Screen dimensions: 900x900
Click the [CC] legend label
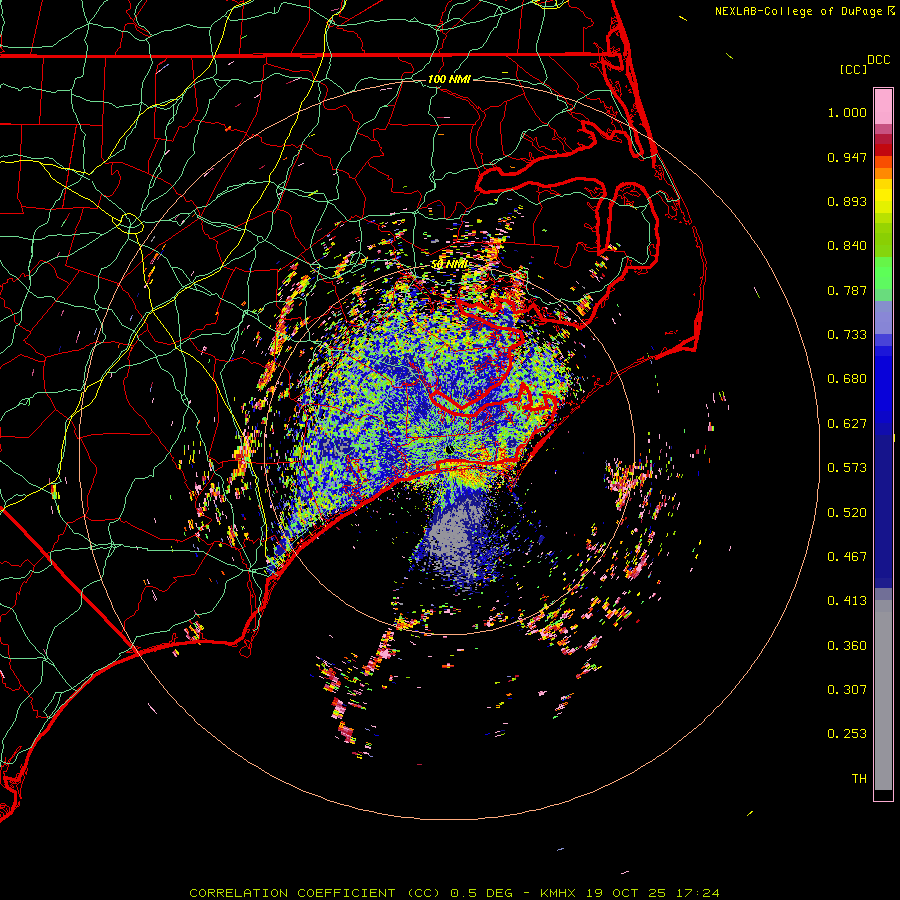(x=853, y=69)
